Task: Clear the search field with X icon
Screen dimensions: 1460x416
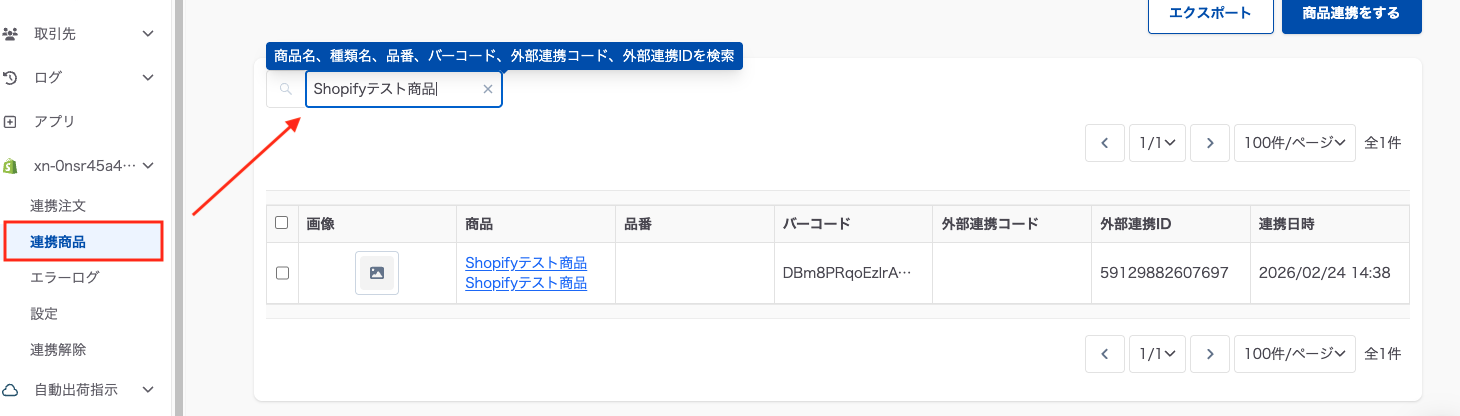Action: tap(488, 89)
